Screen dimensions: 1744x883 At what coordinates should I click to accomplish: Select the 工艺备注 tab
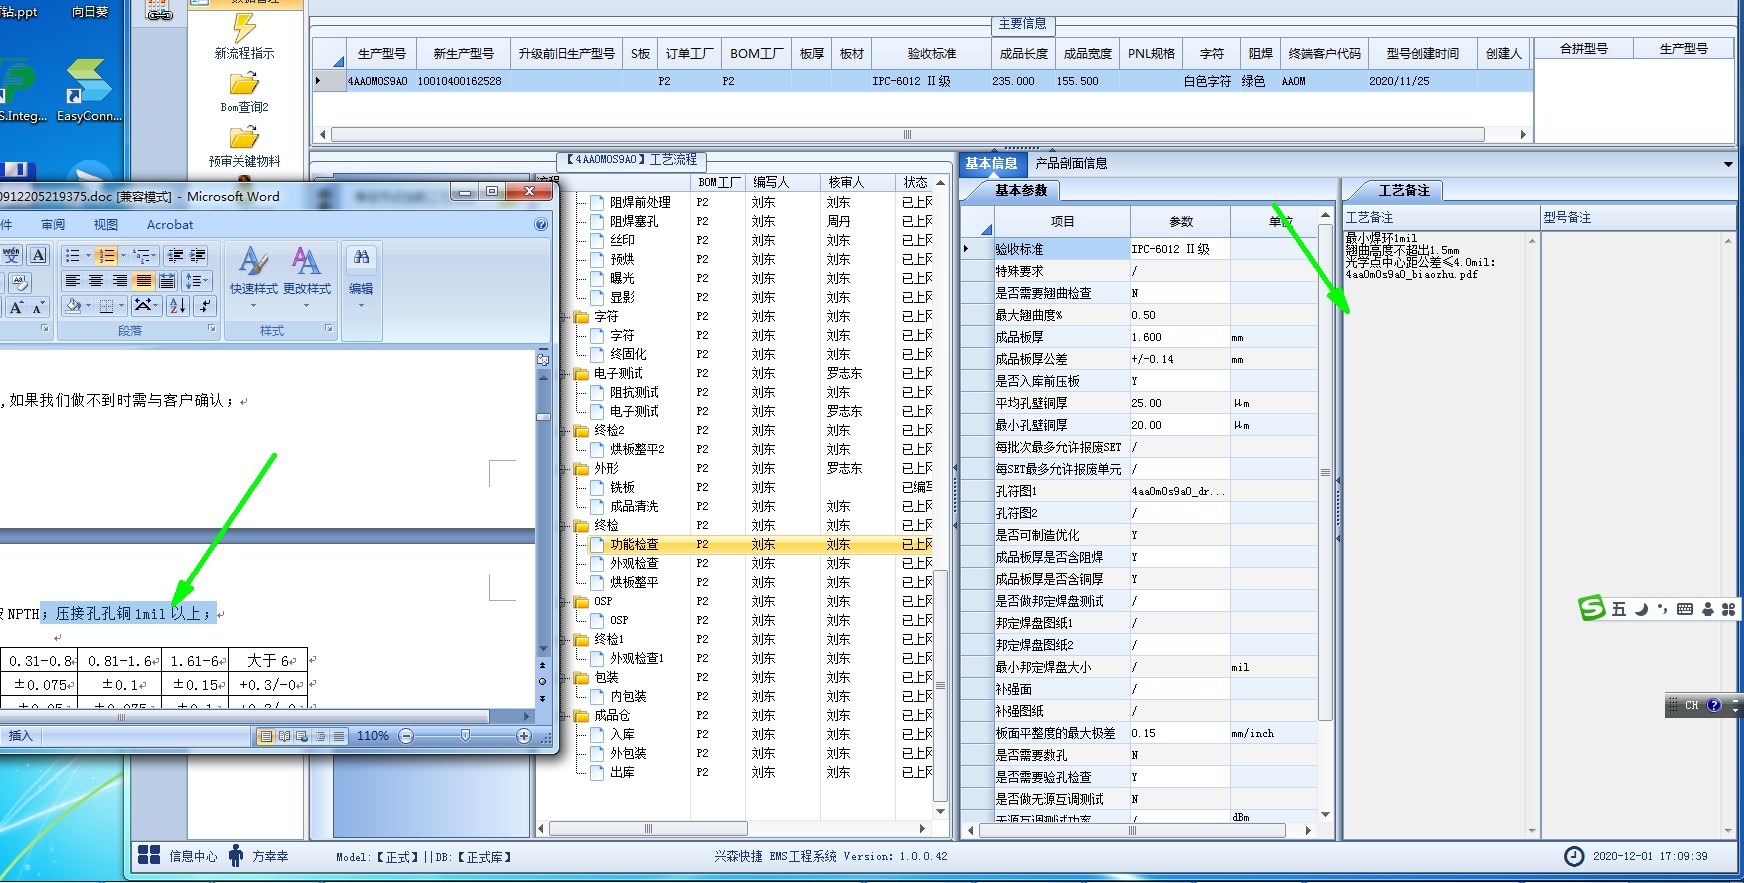coord(1404,190)
